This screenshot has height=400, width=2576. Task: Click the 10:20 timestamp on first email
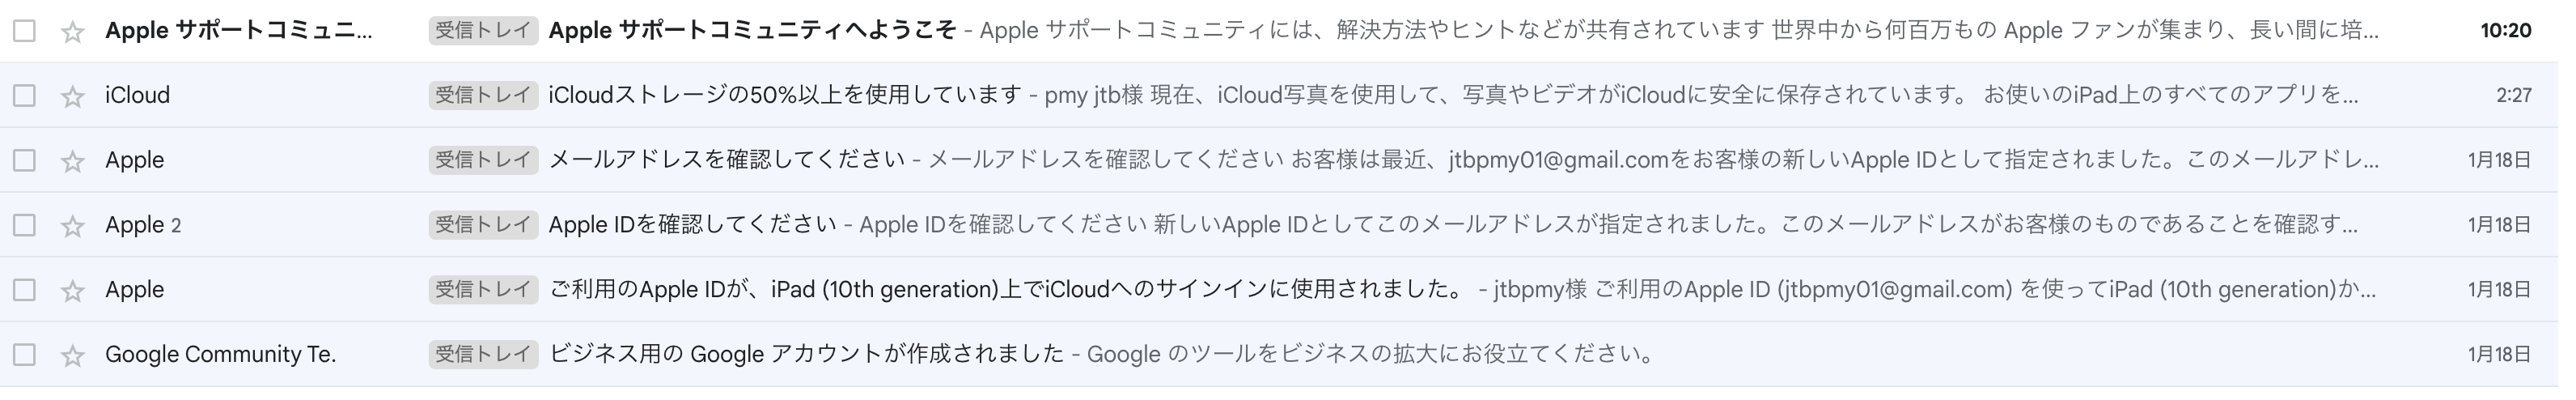(x=2505, y=31)
